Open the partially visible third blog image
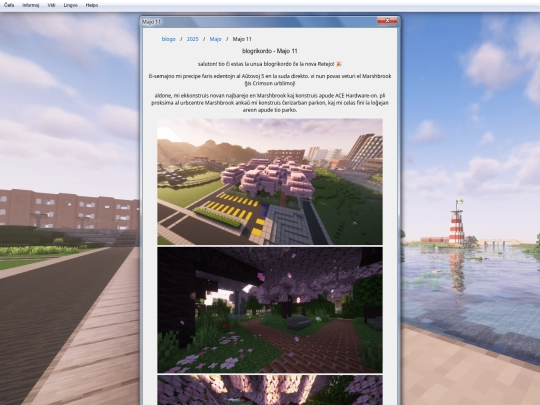 click(x=270, y=390)
